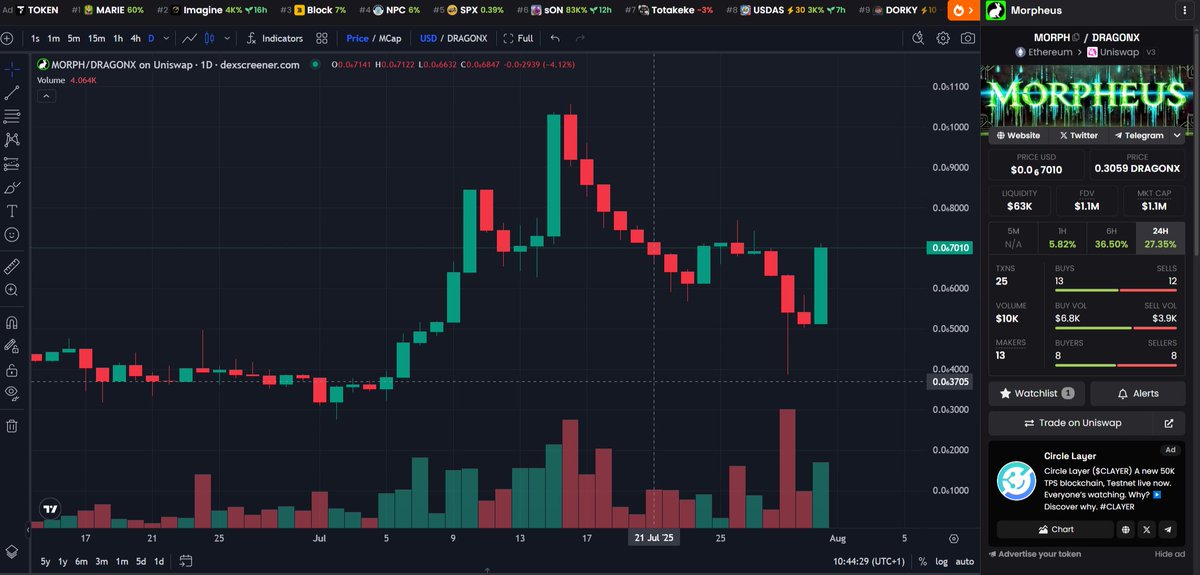
Task: Open the Morpheus Website link
Action: click(x=1017, y=135)
